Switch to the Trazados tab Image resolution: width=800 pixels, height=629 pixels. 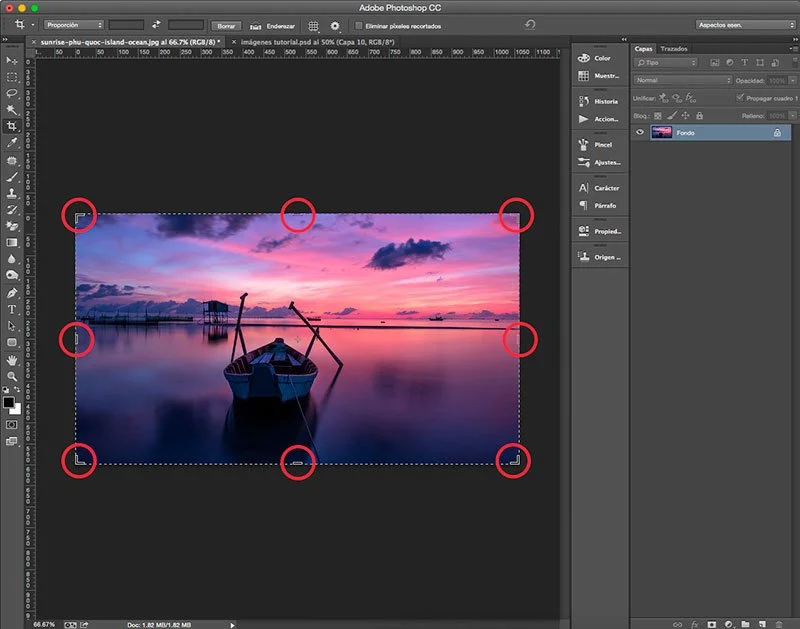point(673,48)
